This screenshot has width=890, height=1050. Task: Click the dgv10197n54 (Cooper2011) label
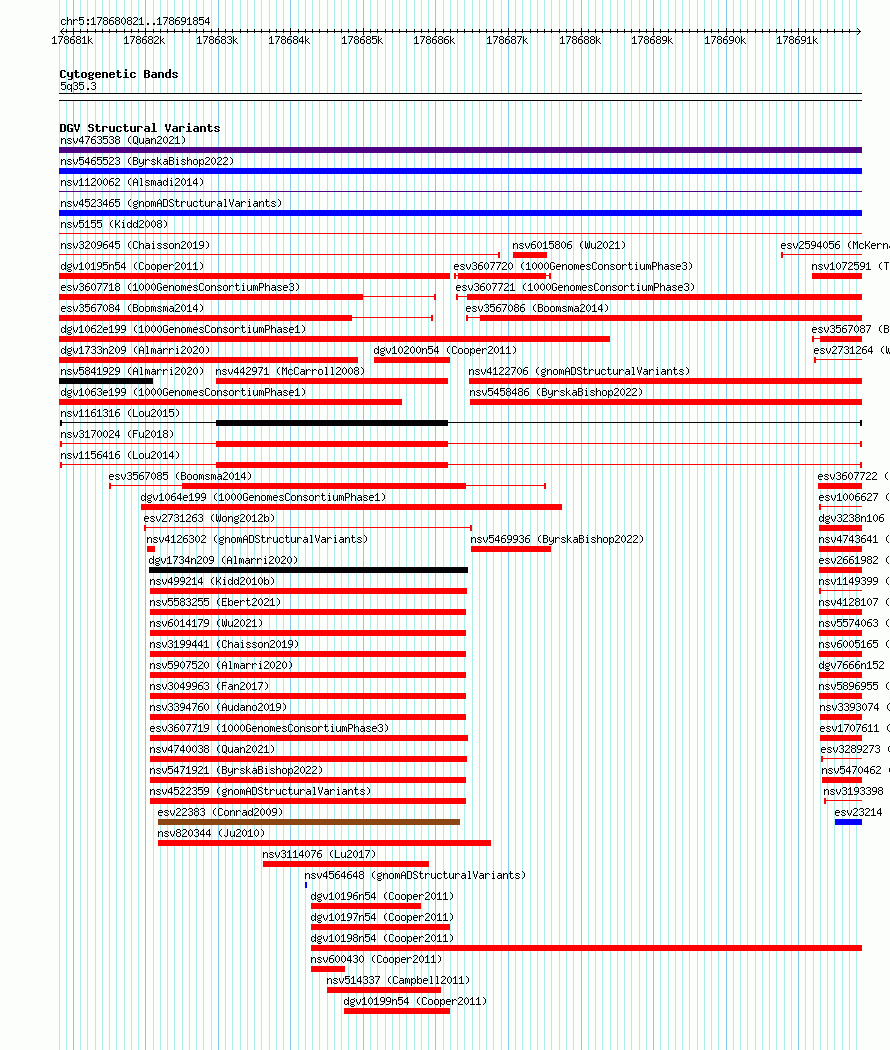[x=382, y=917]
